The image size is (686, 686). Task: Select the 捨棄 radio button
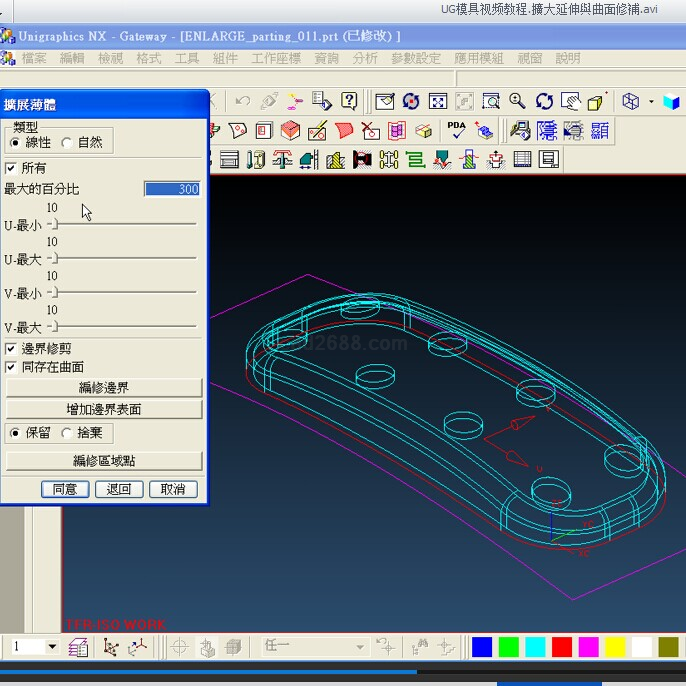[x=67, y=433]
